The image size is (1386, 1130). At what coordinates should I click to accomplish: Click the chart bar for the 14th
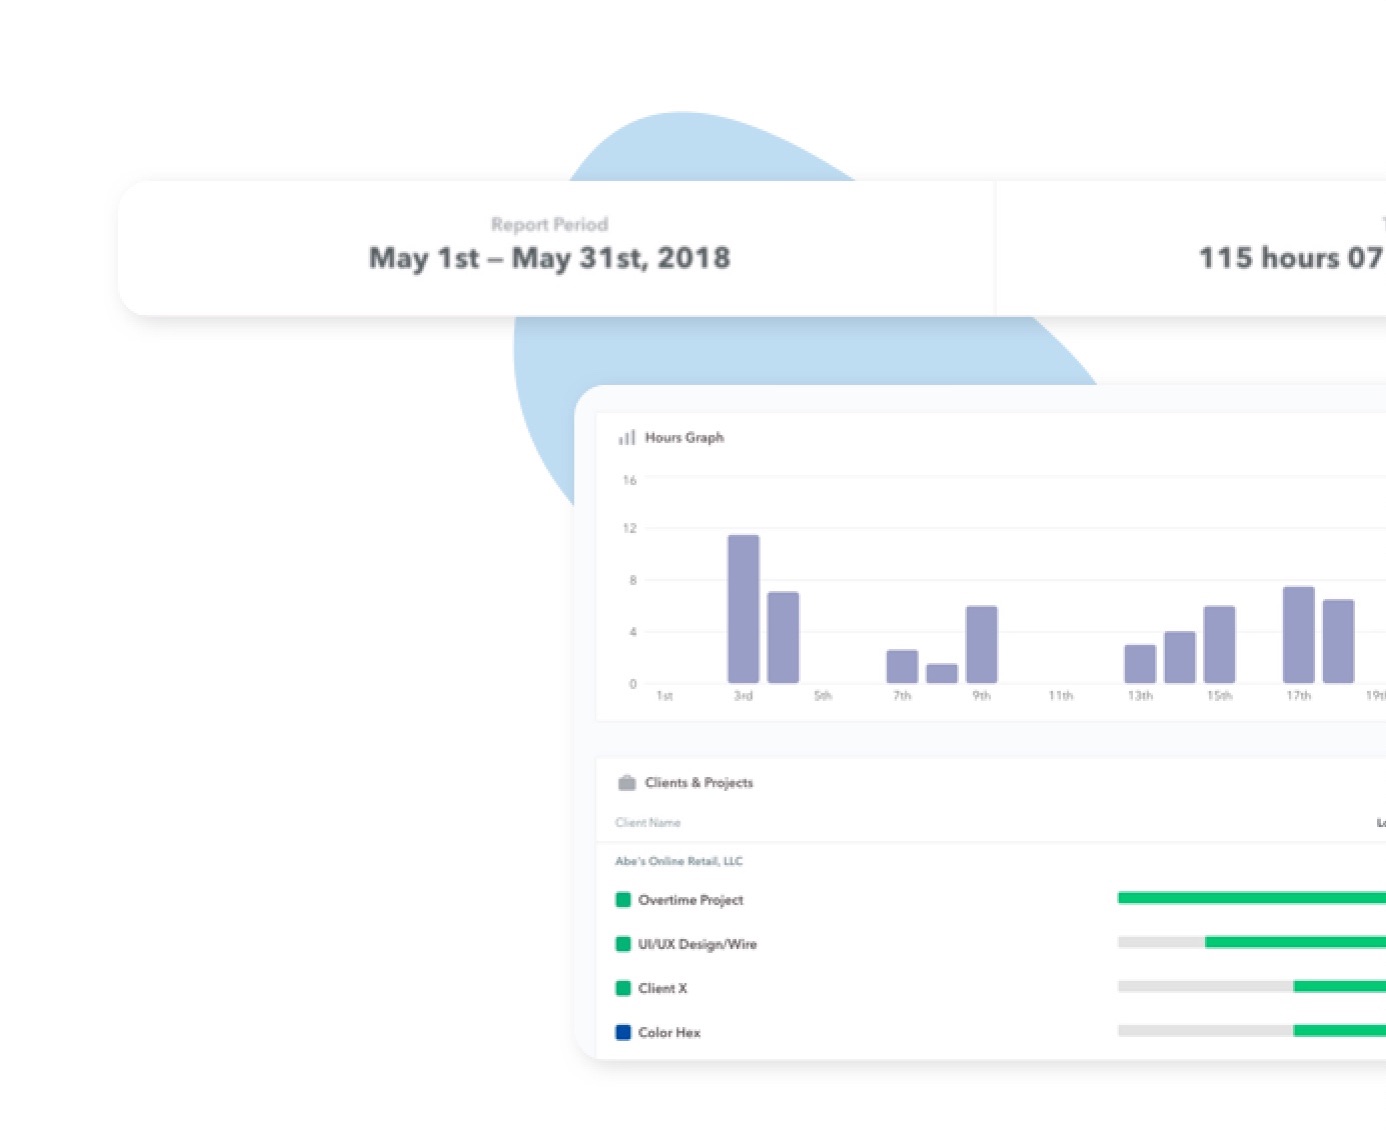1180,658
